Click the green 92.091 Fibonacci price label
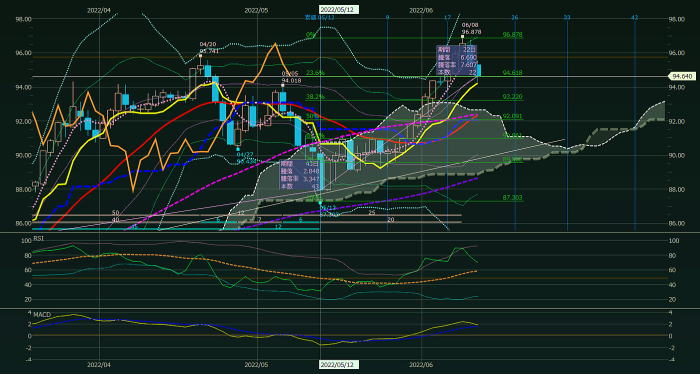 512,116
